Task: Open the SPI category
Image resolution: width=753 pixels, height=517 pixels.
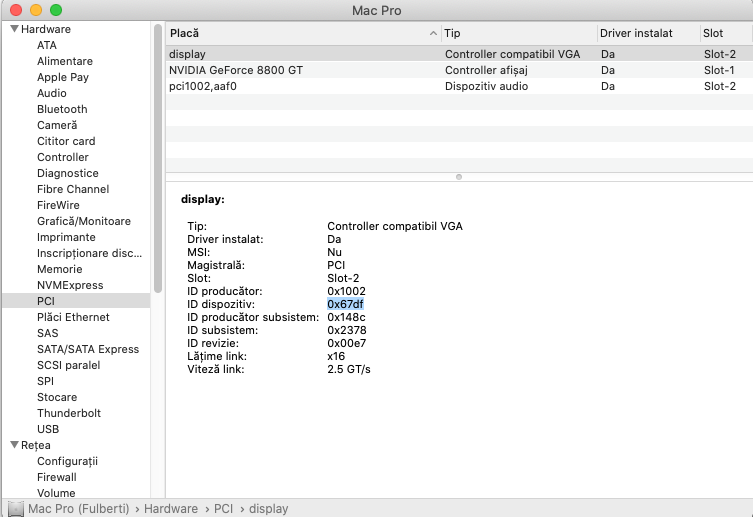Action: (46, 381)
